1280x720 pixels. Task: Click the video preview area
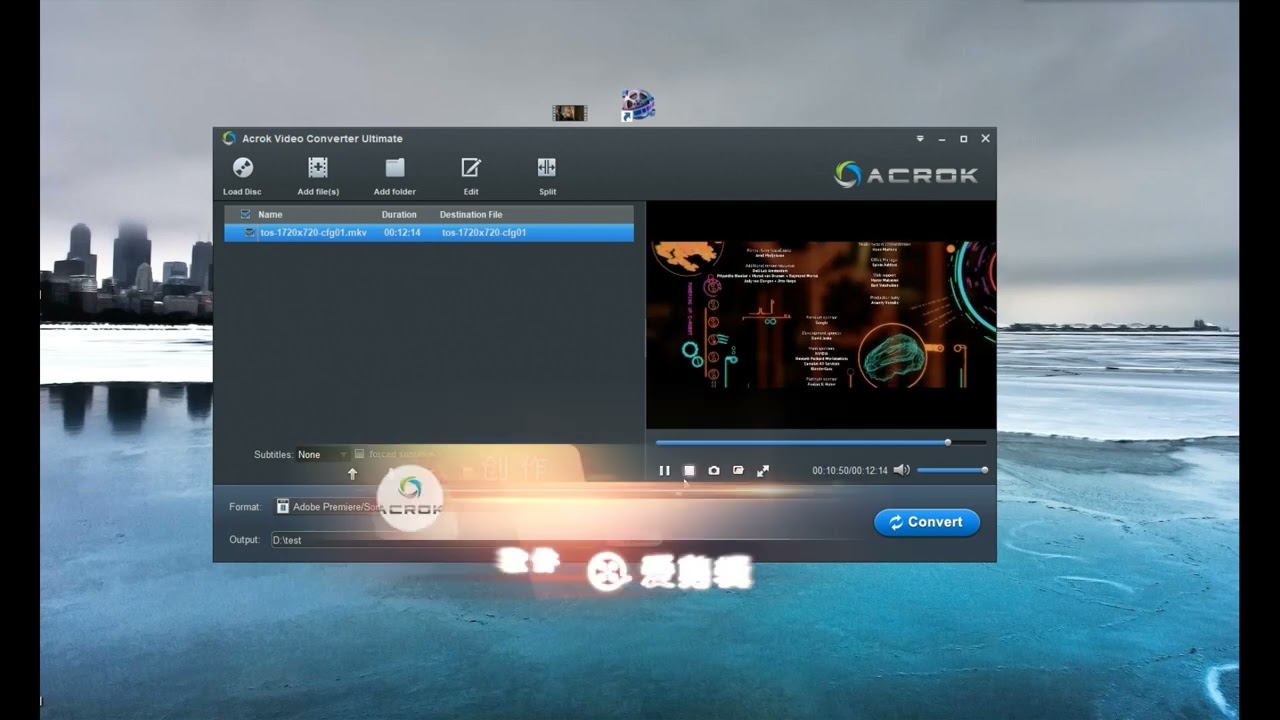point(821,315)
